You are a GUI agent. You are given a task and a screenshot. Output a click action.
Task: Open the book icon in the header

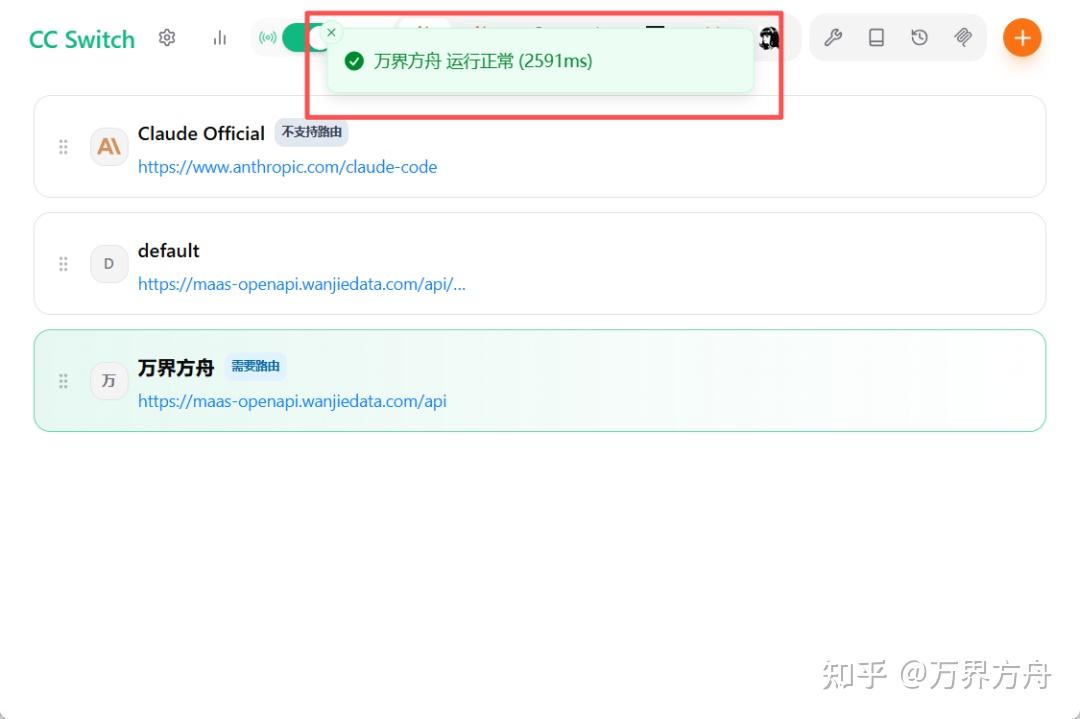click(876, 37)
